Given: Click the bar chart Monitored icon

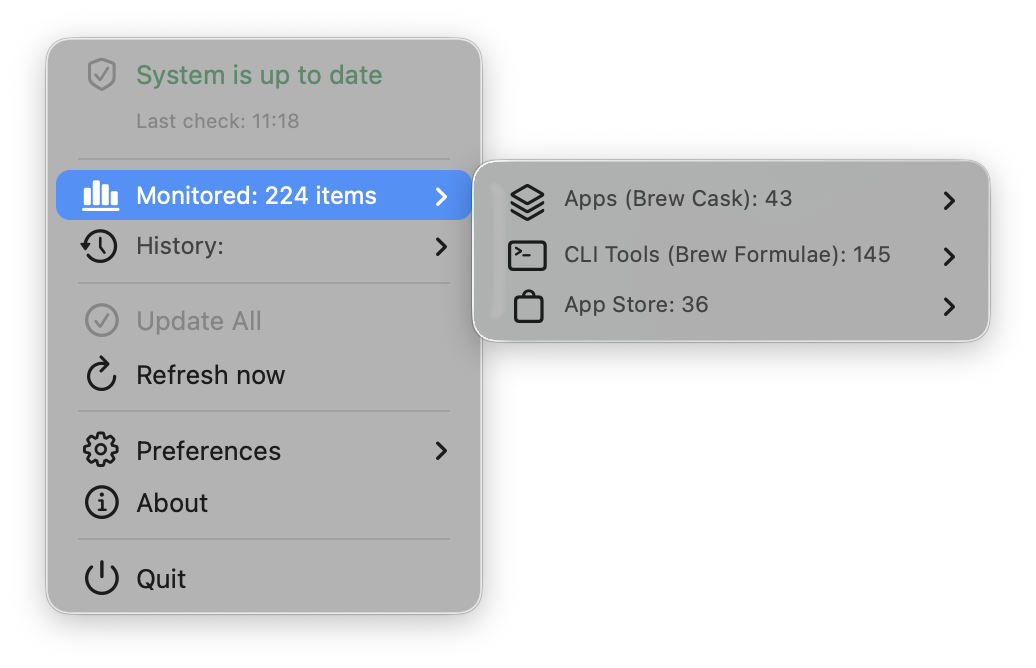Looking at the screenshot, I should tap(101, 195).
